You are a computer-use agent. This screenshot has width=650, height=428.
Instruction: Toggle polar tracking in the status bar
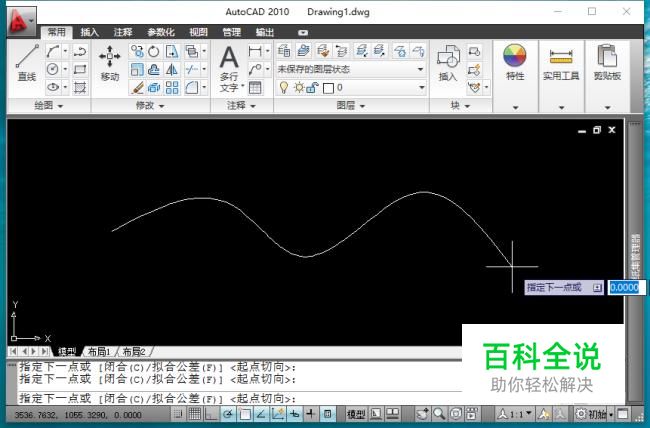[228, 414]
